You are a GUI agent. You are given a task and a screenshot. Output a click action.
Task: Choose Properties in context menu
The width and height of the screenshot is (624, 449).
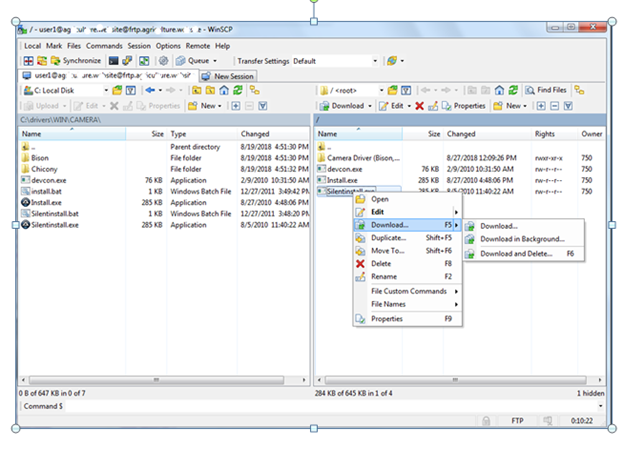point(408,318)
